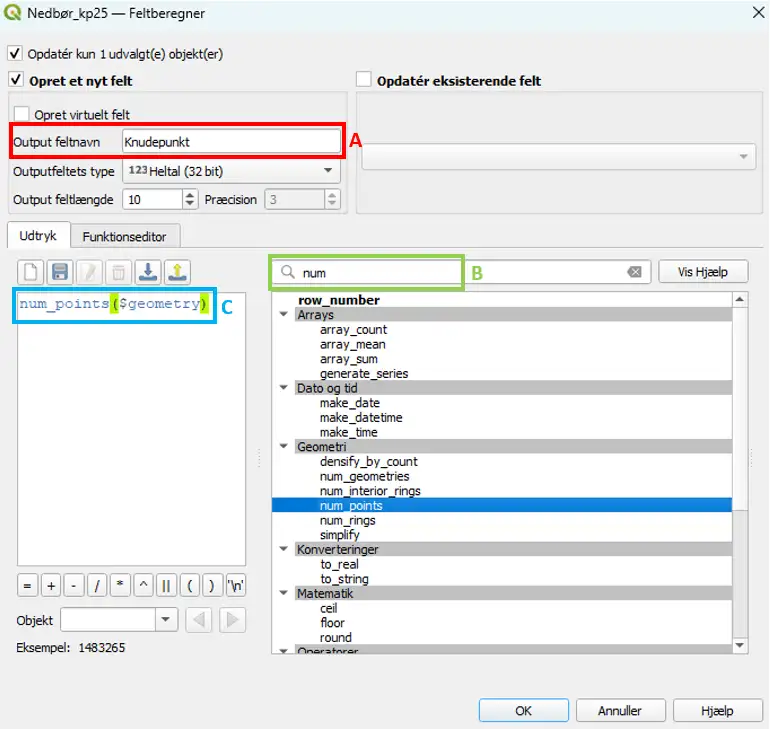
Task: Insert the multiplication * operator
Action: [119, 585]
